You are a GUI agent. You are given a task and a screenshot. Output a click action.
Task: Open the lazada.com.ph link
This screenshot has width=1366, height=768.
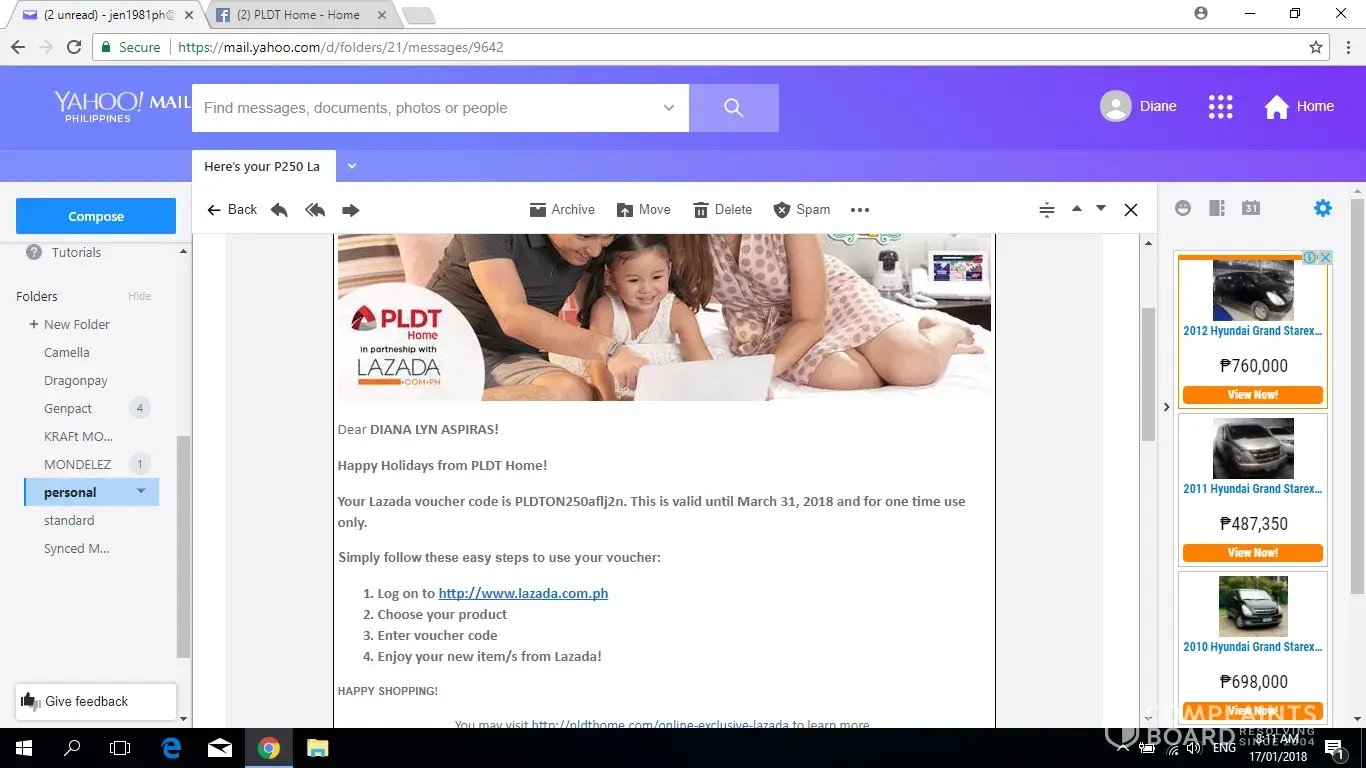tap(523, 593)
